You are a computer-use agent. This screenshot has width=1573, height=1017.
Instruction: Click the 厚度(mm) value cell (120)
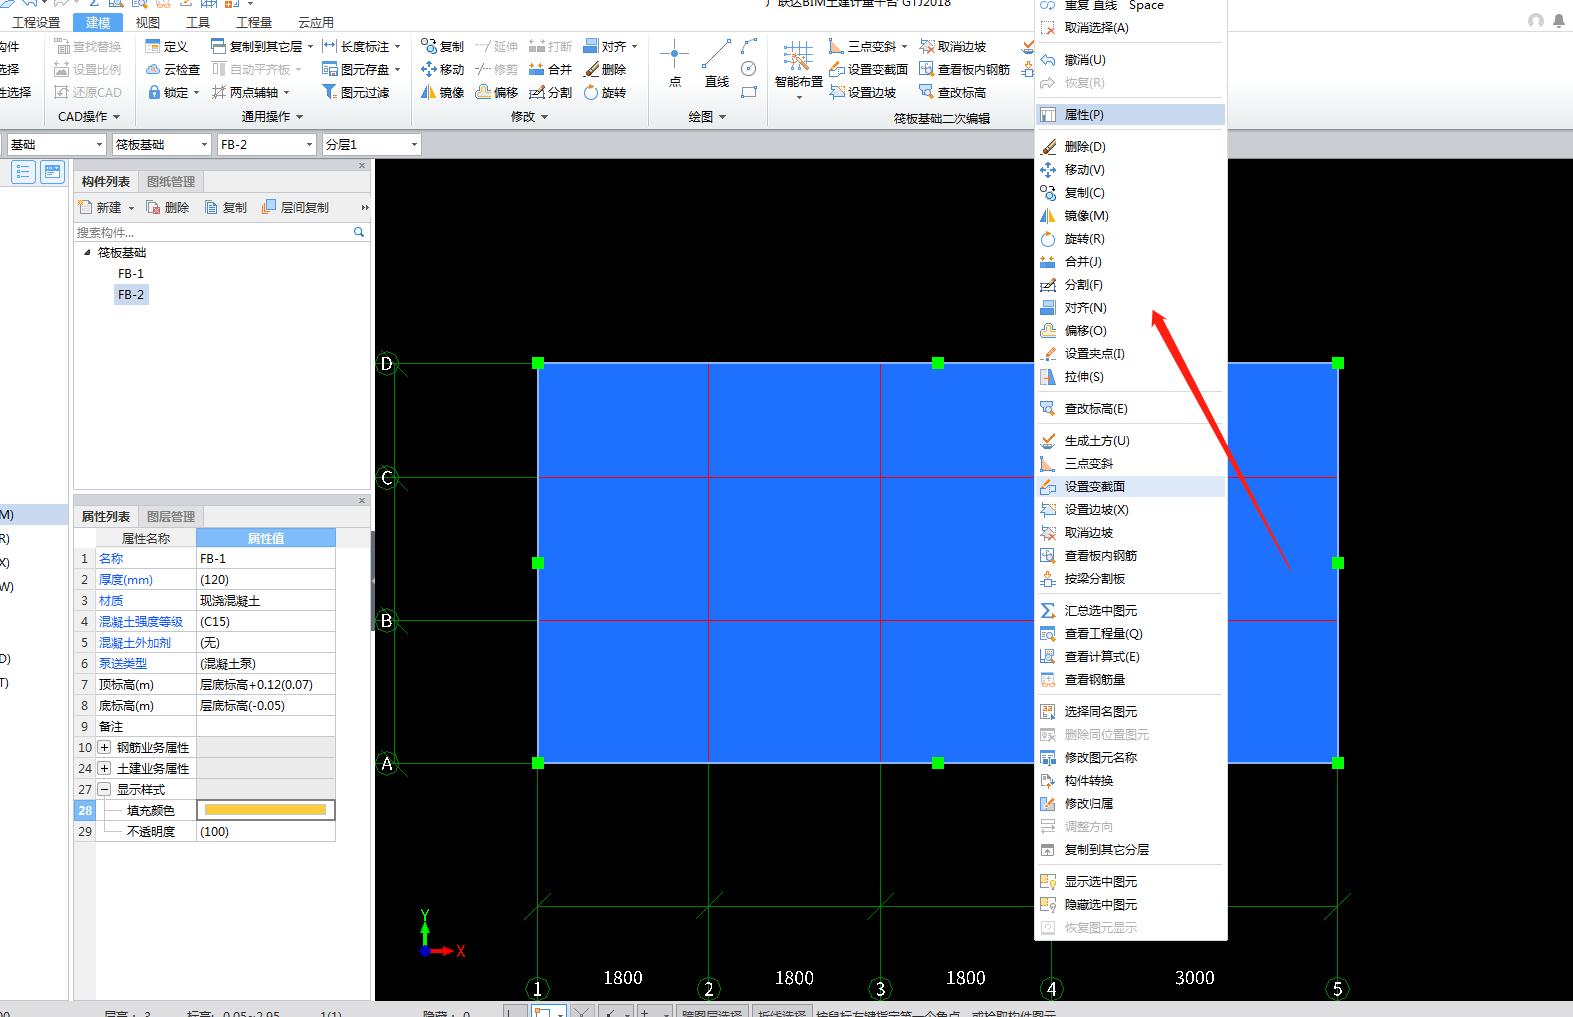click(266, 580)
